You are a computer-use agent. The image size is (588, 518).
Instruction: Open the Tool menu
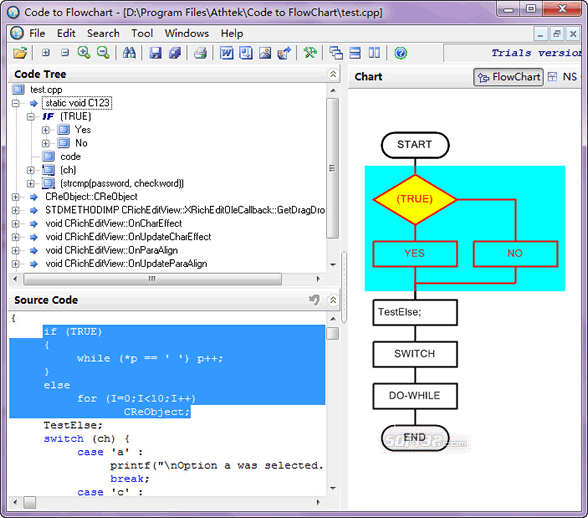click(142, 33)
